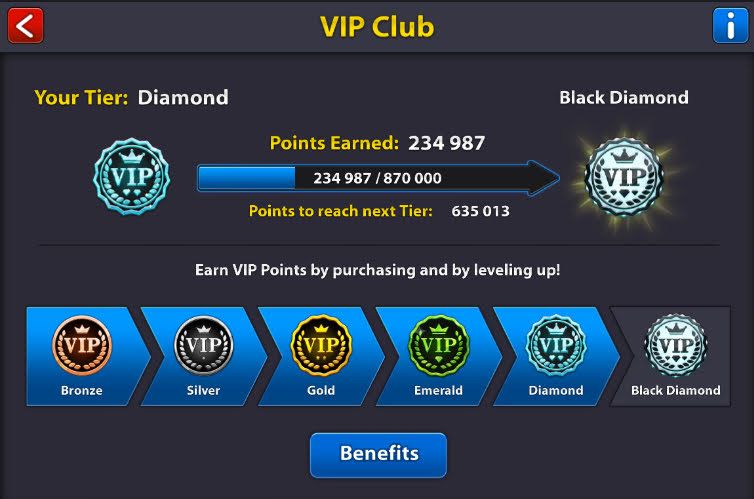Click the points progress bar

point(378,178)
